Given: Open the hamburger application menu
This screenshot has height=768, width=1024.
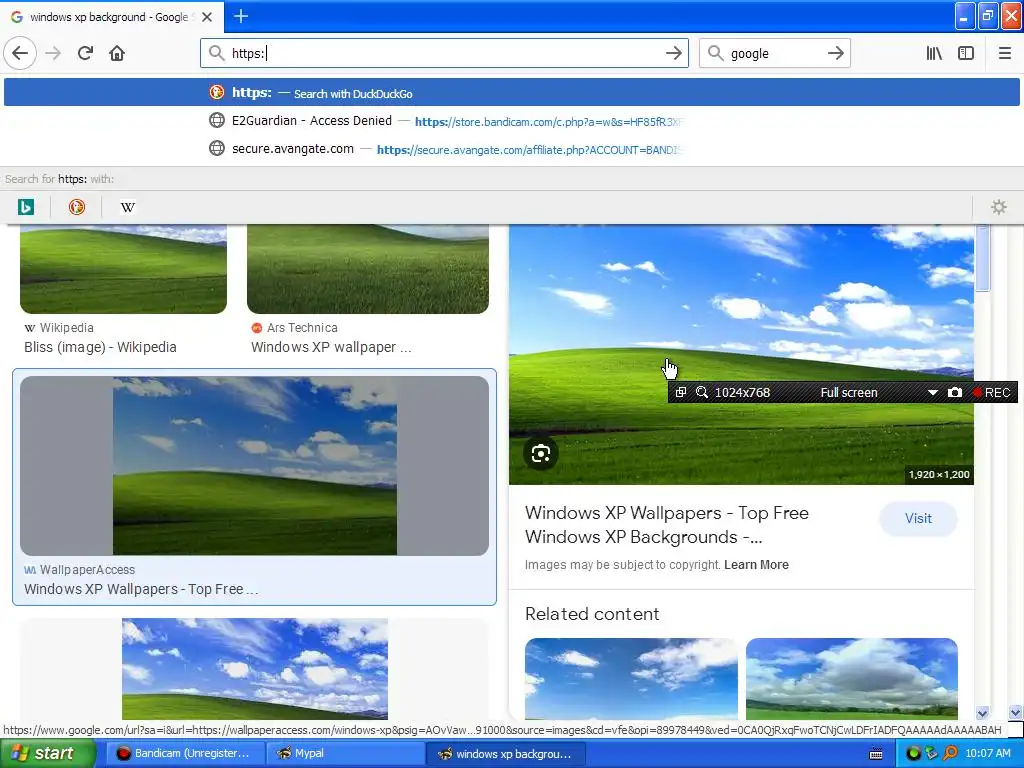Looking at the screenshot, I should tap(1004, 53).
